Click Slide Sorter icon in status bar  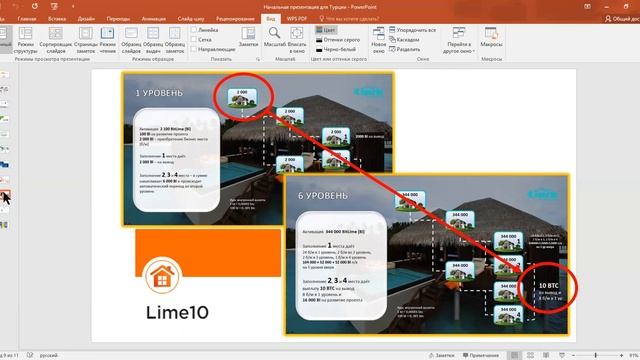coord(530,356)
